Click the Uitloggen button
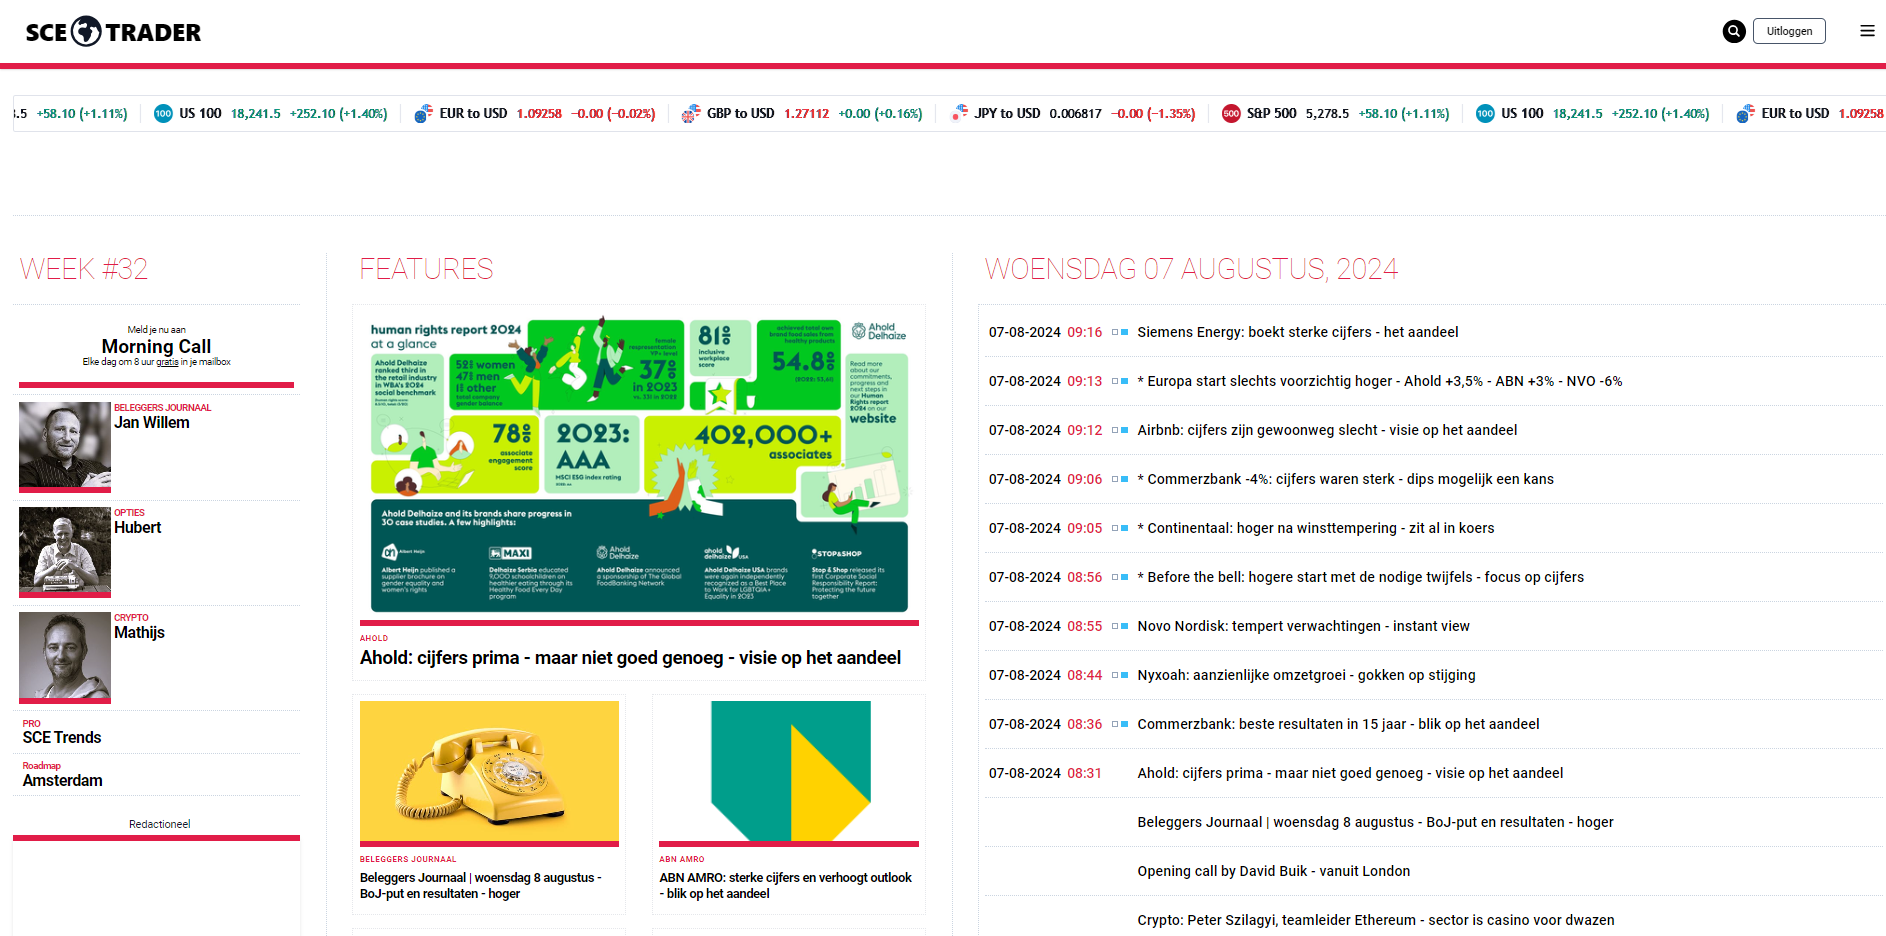1886x936 pixels. [1789, 31]
